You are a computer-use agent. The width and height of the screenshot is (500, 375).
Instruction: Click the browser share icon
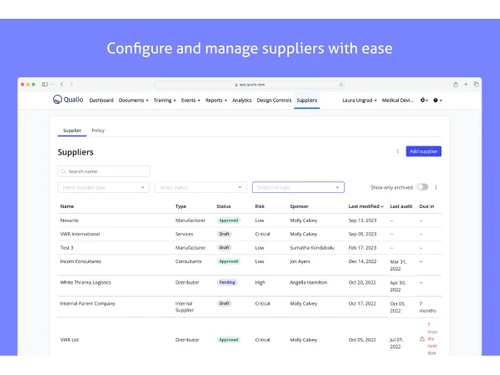coord(455,84)
